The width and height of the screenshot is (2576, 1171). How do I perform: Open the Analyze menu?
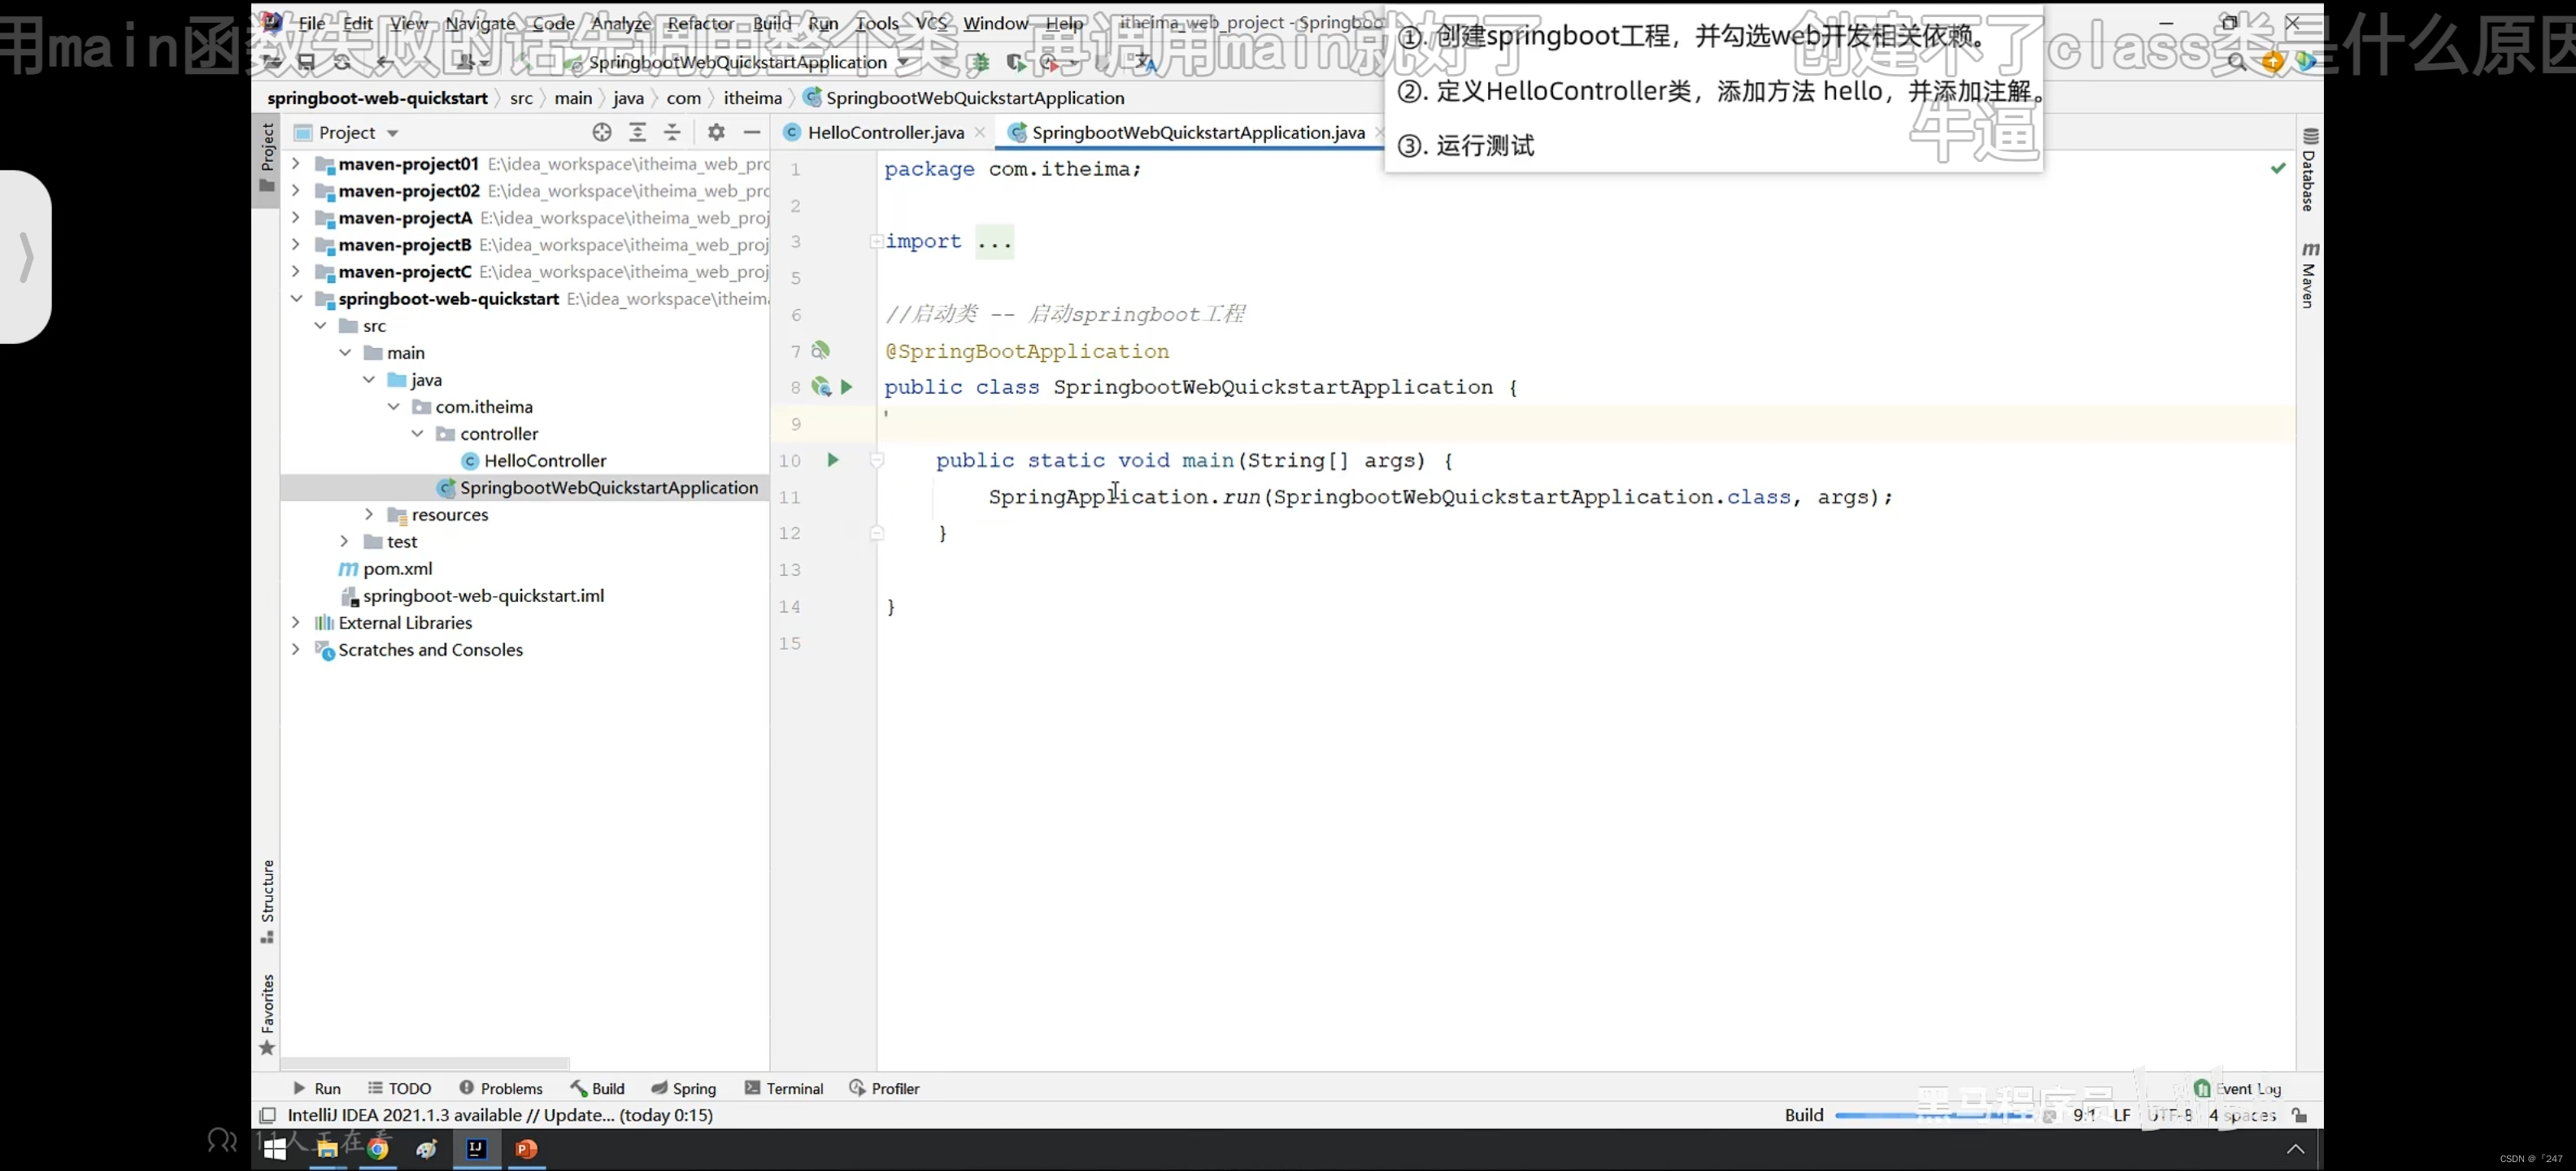click(x=621, y=23)
